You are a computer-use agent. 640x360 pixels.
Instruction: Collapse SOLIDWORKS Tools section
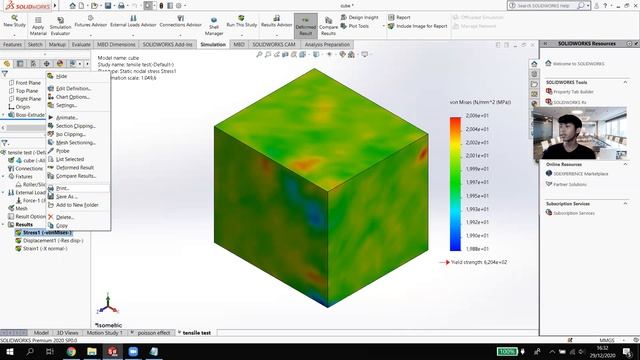(x=625, y=82)
